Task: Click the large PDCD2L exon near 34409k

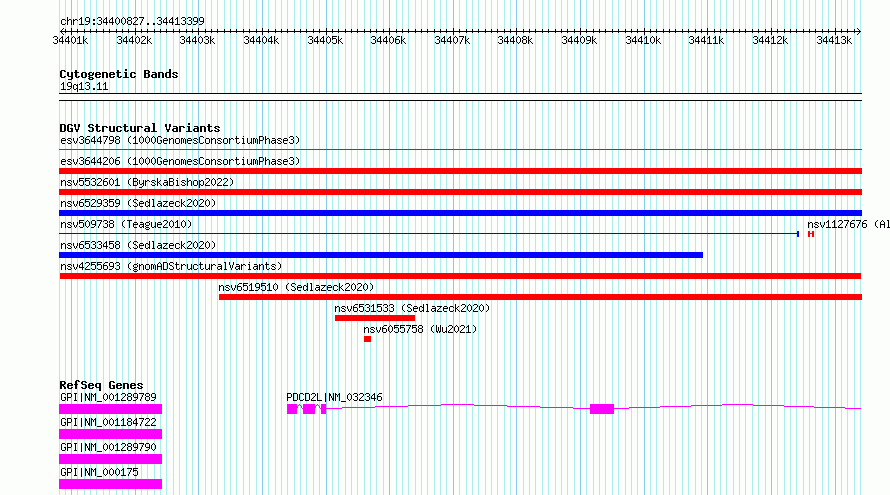Action: [x=602, y=409]
